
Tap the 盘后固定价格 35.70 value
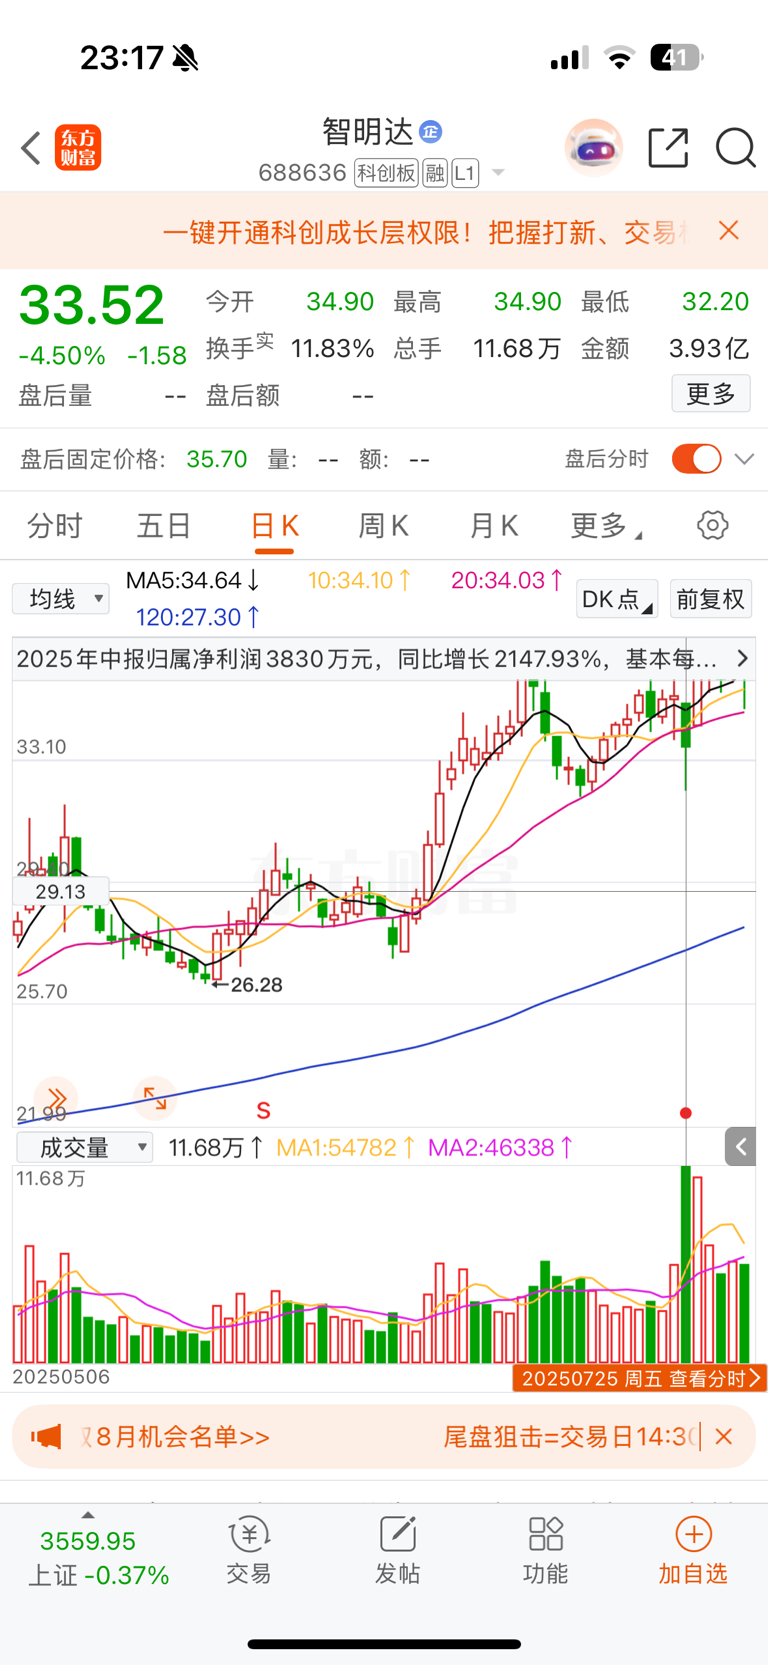pos(217,459)
